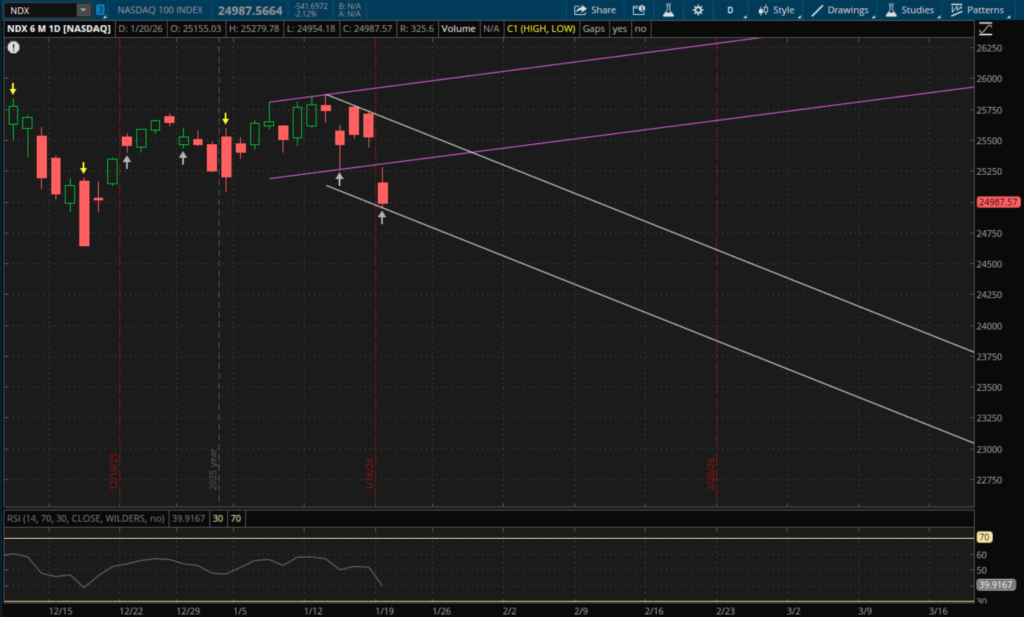Click the Studies button
This screenshot has width=1024, height=617.
coord(909,10)
